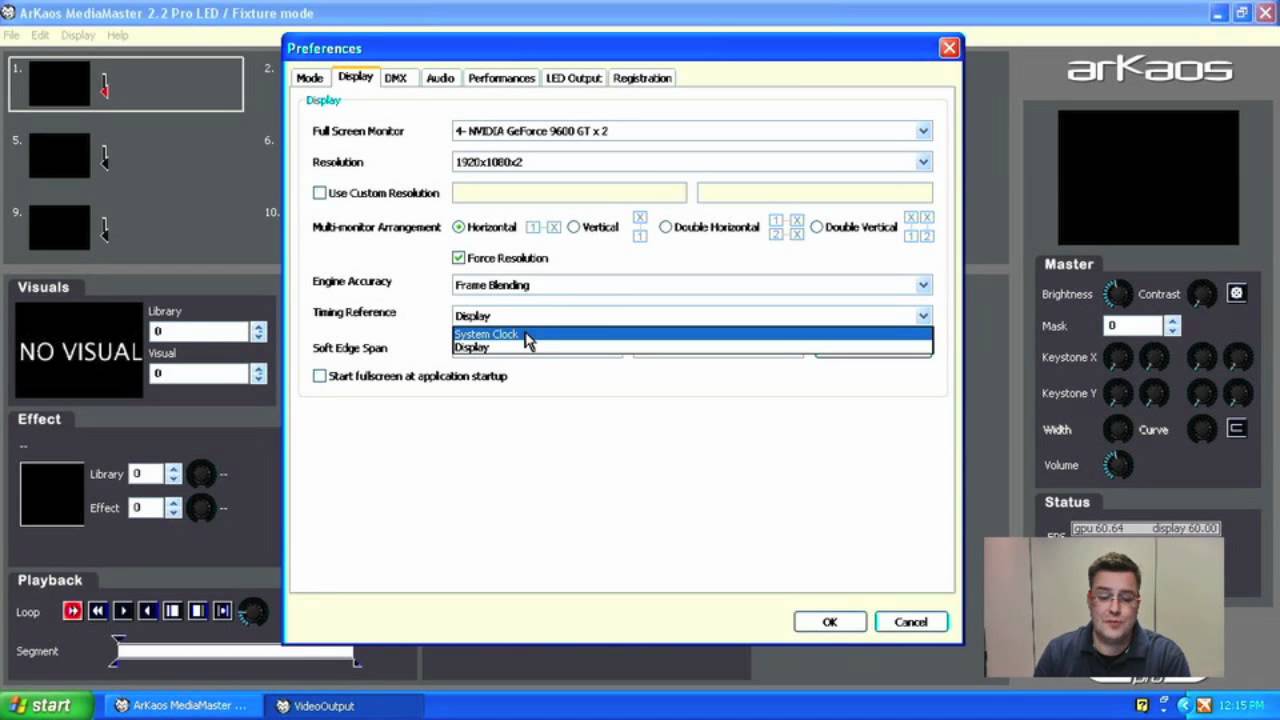Image resolution: width=1280 pixels, height=720 pixels.
Task: Enable Use Custom Resolution checkbox
Action: [319, 193]
